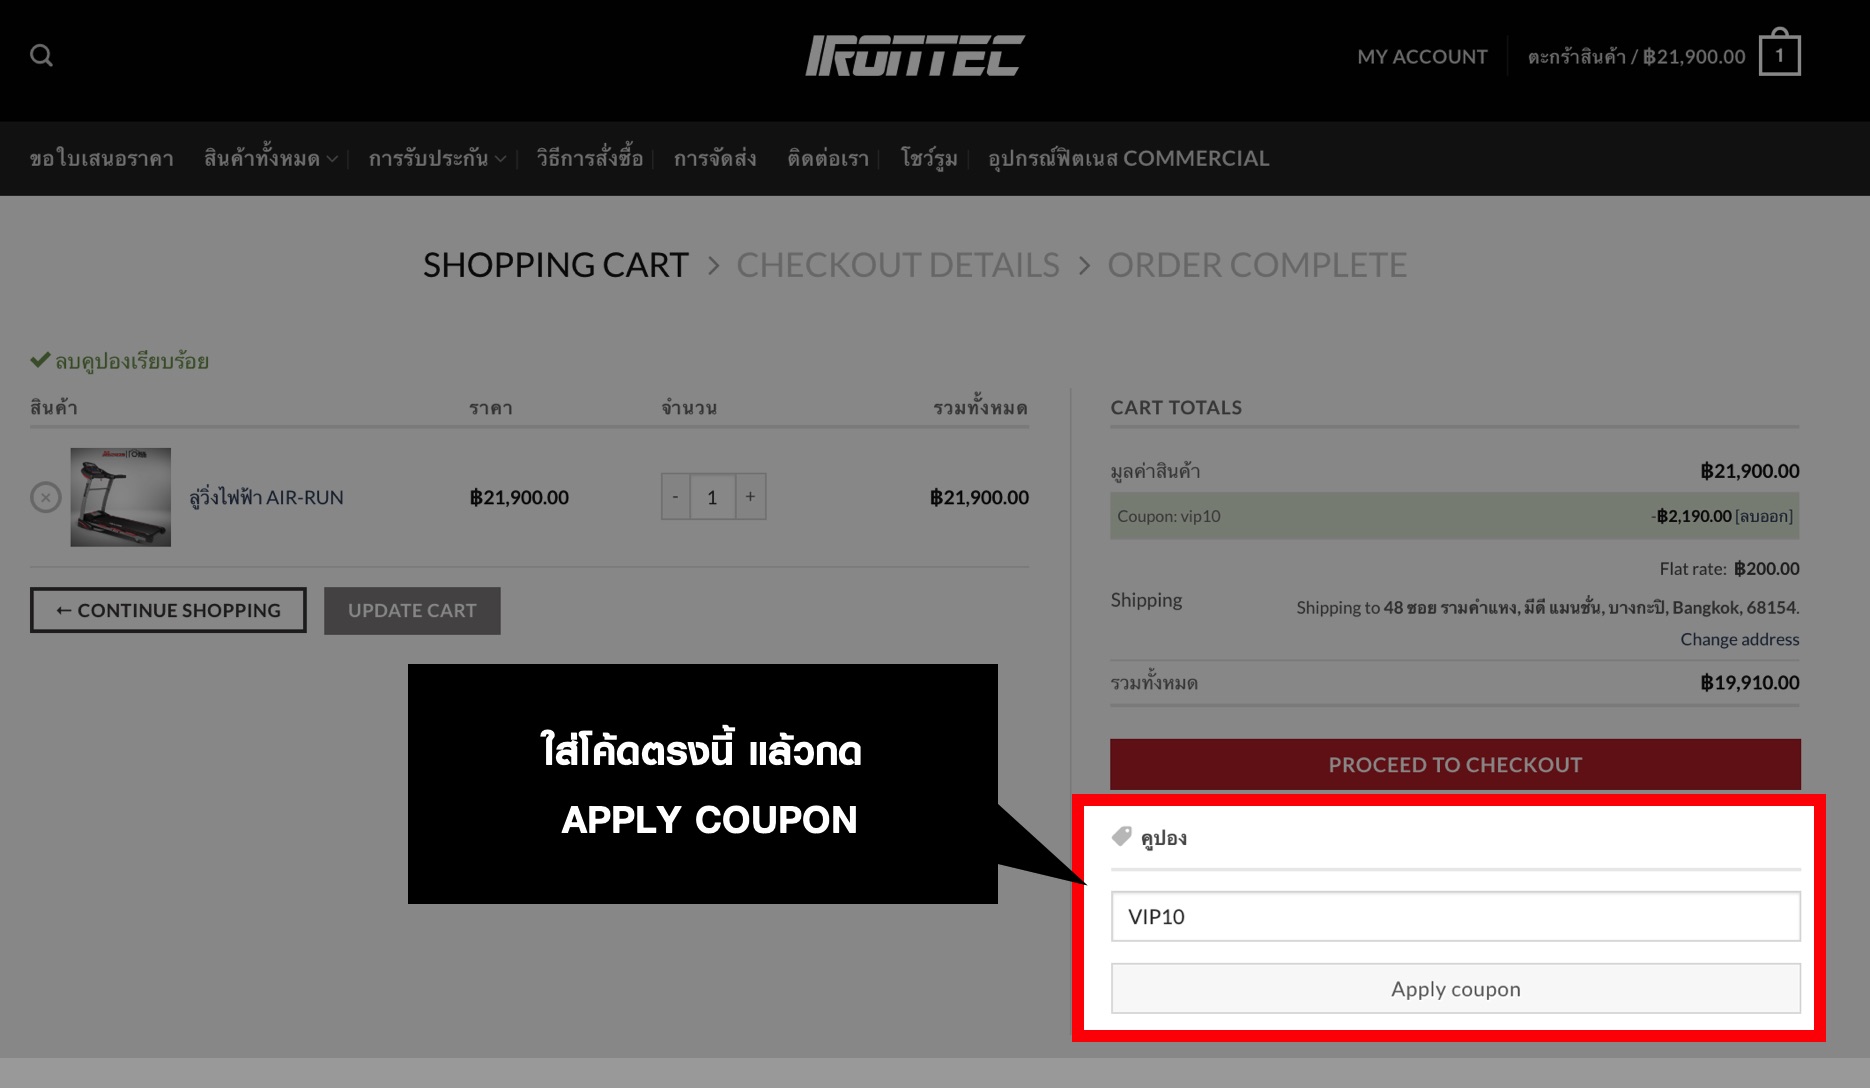
Task: Go to CHECKOUT DETAILS step
Action: 898,265
